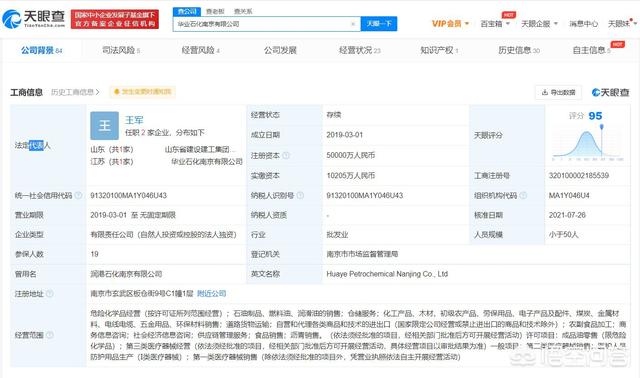Open the 华业石化南京有限公司 link under 江苏

pyautogui.click(x=207, y=162)
